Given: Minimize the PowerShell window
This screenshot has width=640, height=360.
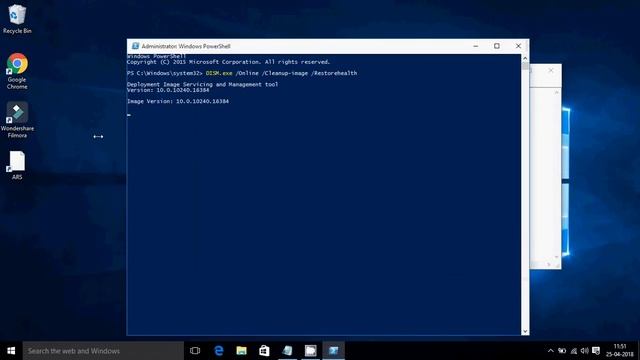Looking at the screenshot, I should (x=476, y=46).
